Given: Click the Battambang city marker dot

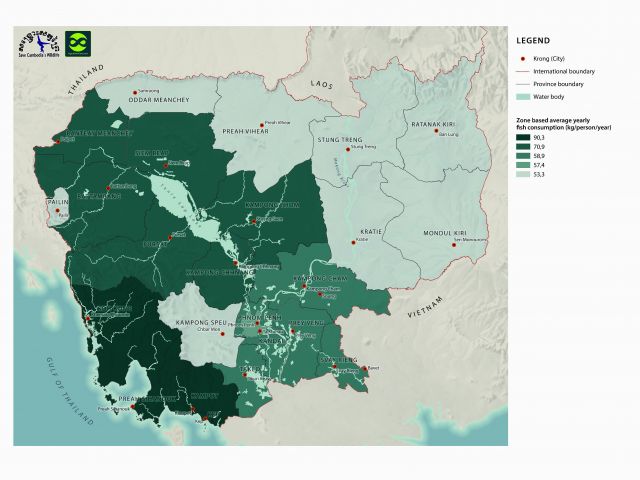Looking at the screenshot, I should tap(109, 189).
